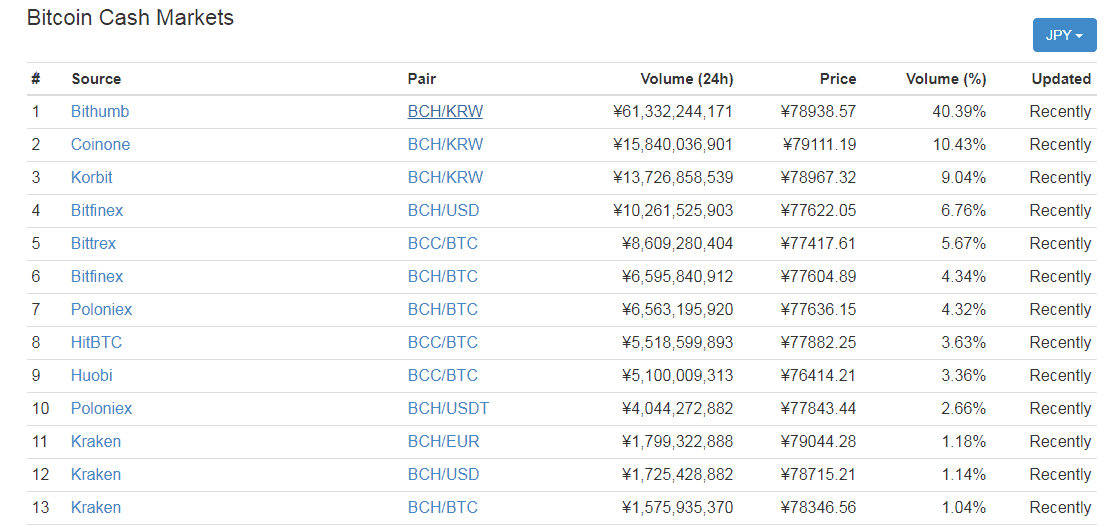Select the 1.14% volume share
The width and height of the screenshot is (1110, 526).
tap(963, 474)
